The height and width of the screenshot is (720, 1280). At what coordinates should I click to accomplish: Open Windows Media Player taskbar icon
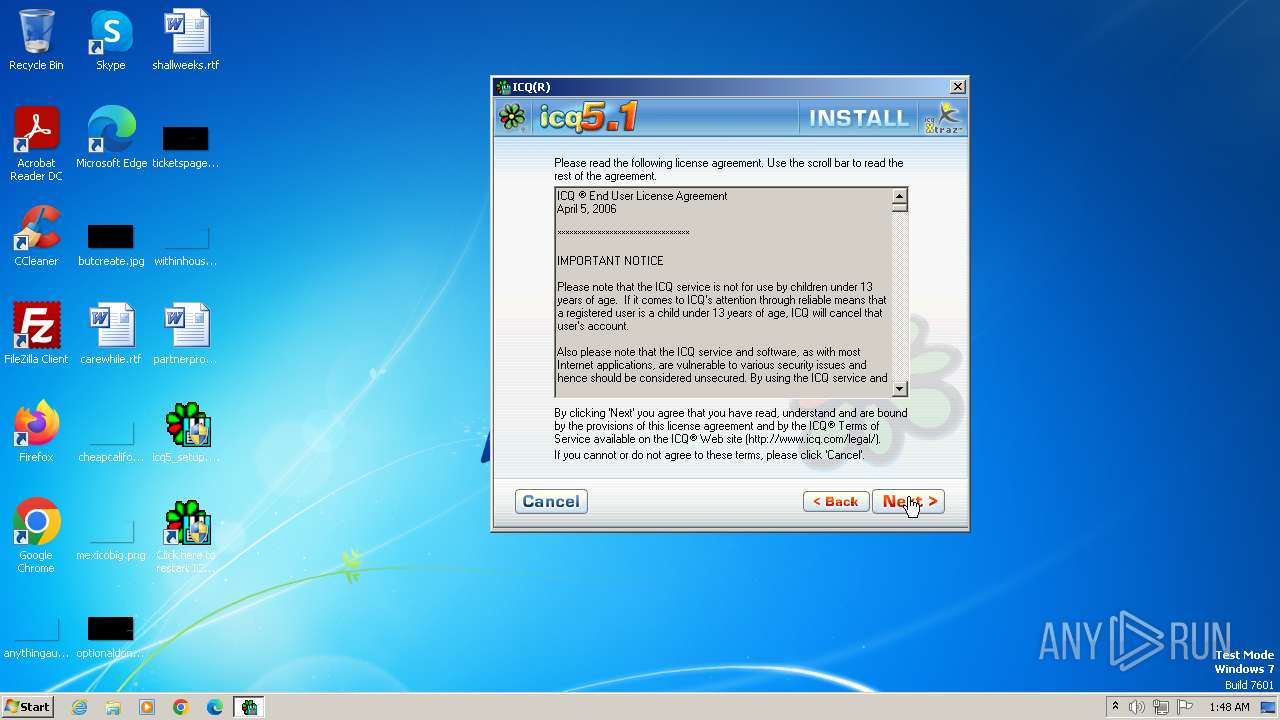coord(147,707)
